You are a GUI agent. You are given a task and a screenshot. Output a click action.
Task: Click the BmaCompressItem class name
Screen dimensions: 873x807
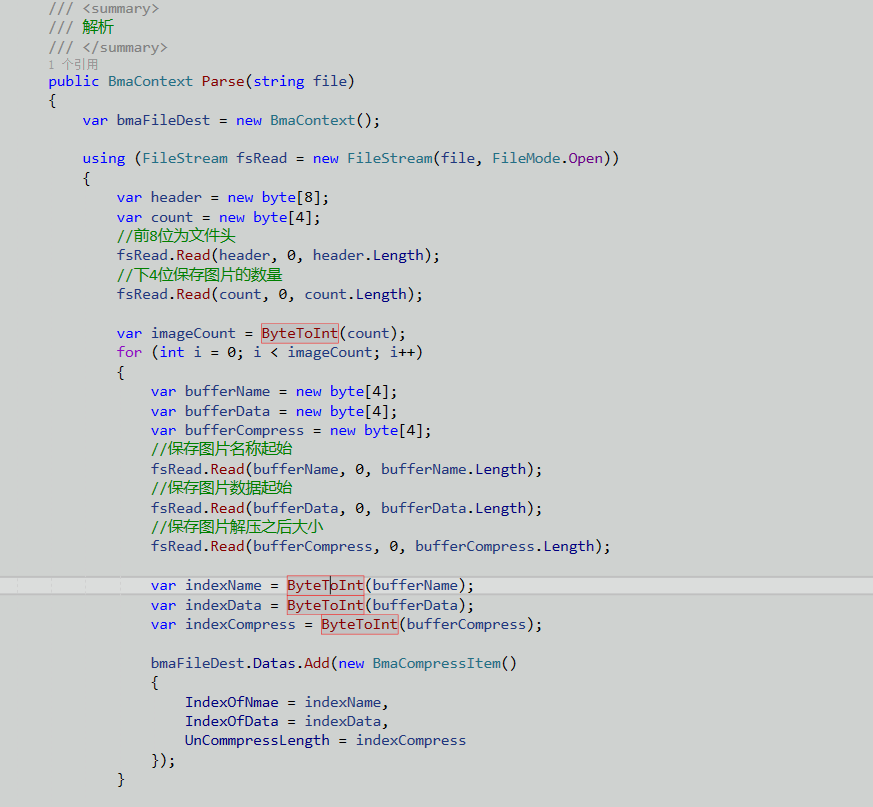436,663
